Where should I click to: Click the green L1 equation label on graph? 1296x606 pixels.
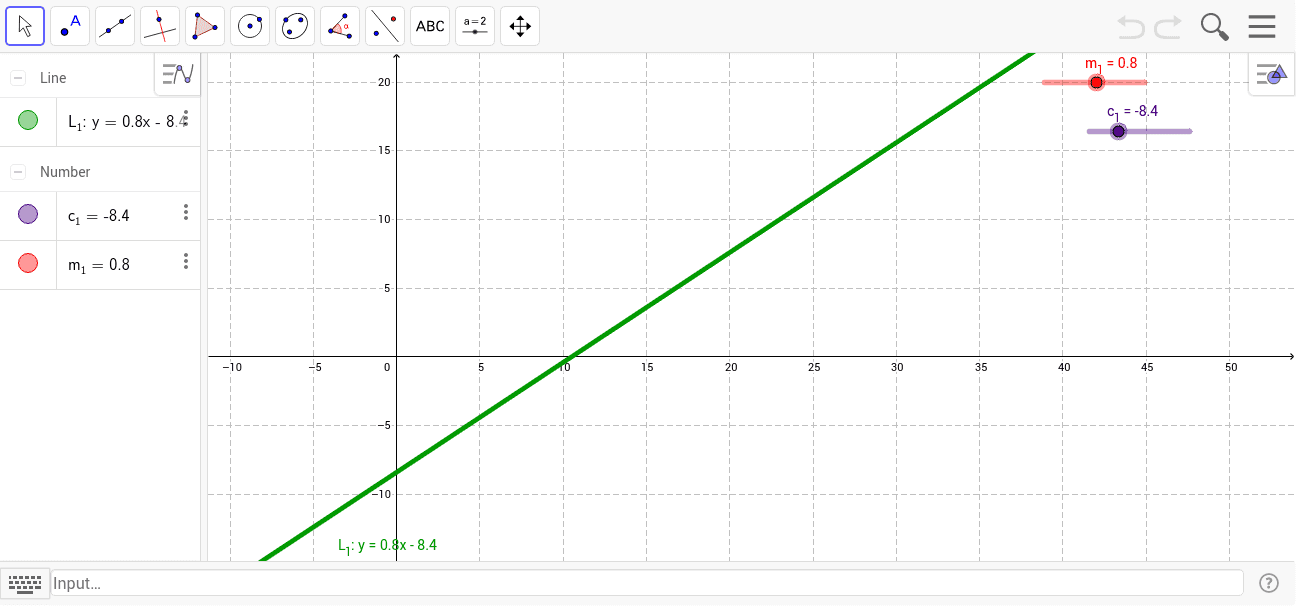pyautogui.click(x=388, y=546)
